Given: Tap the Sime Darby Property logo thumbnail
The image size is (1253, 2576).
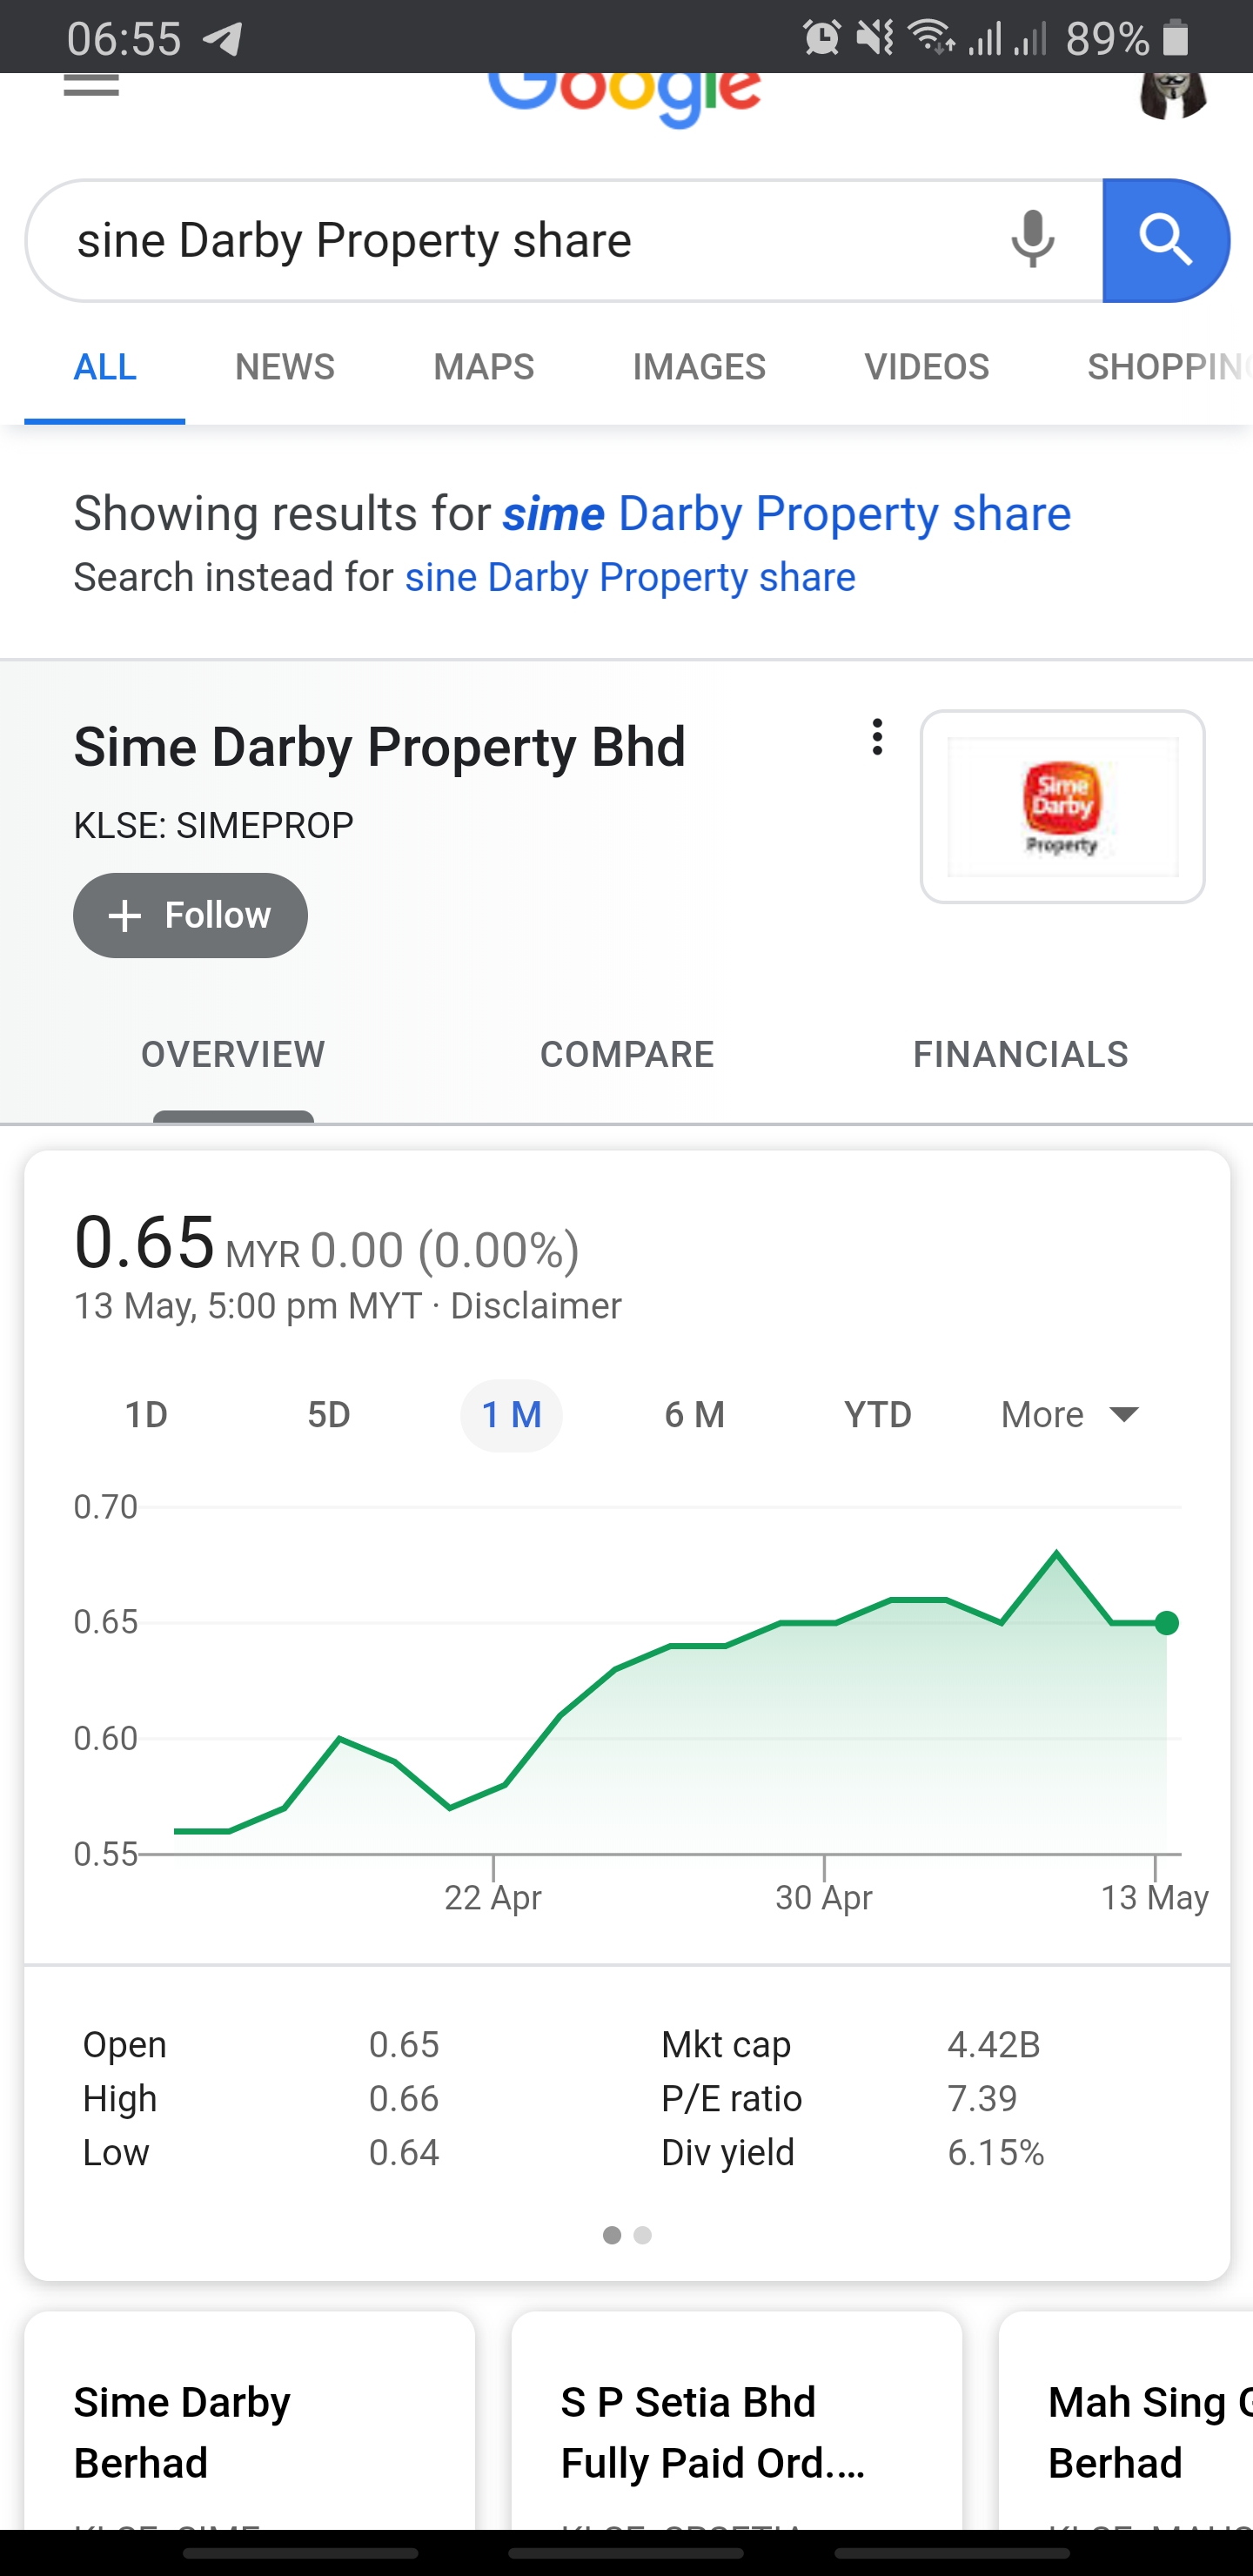Looking at the screenshot, I should [1062, 807].
